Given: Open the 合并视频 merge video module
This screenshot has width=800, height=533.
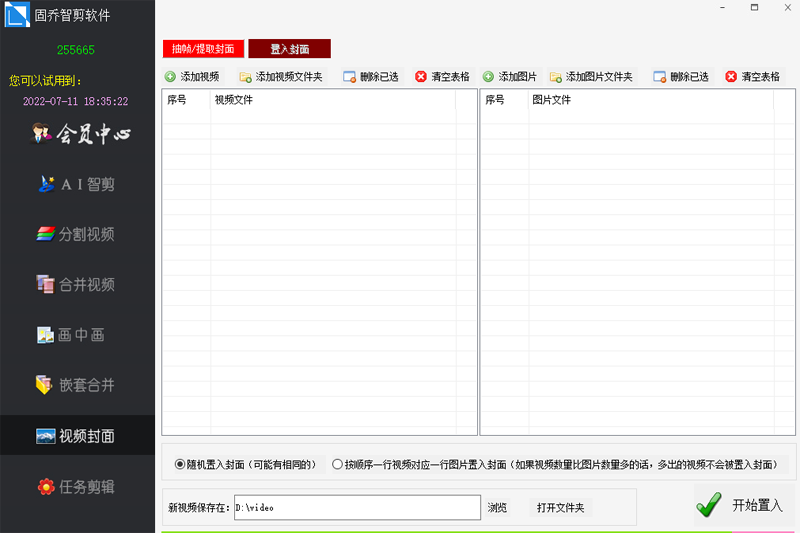Looking at the screenshot, I should pos(76,284).
